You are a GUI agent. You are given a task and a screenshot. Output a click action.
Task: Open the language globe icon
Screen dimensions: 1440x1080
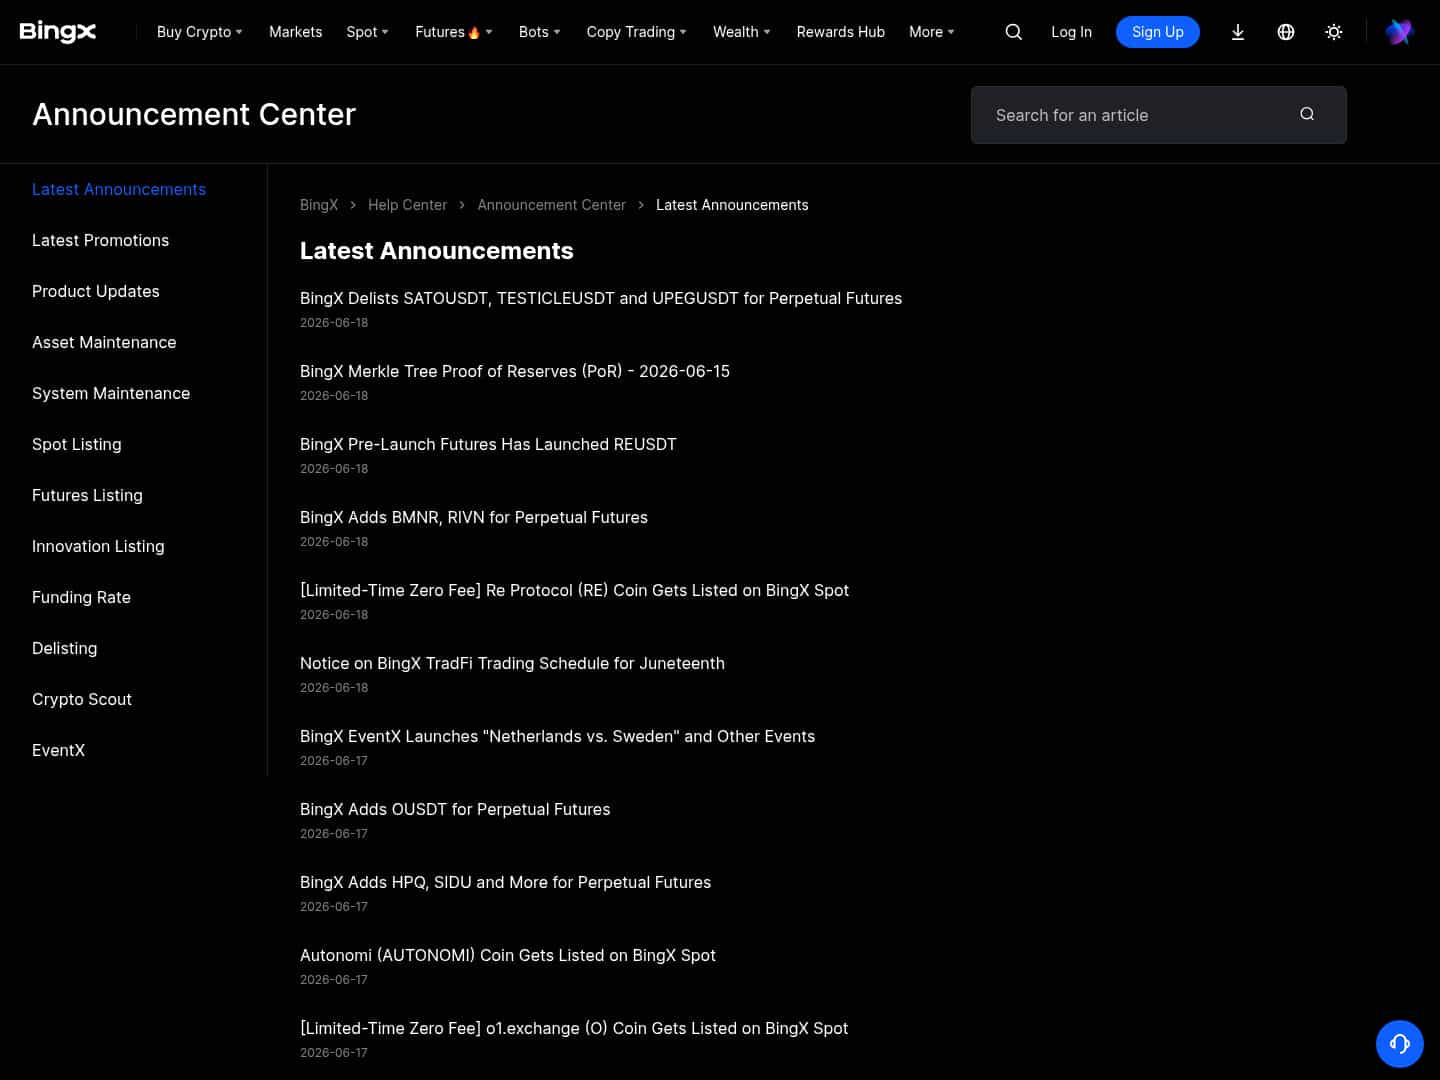coord(1286,32)
